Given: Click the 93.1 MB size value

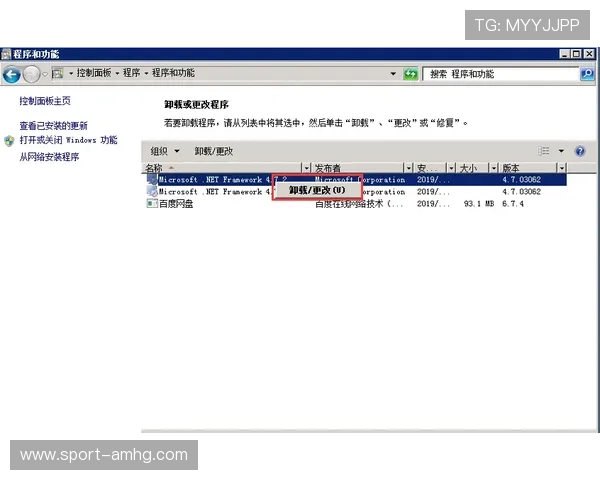Looking at the screenshot, I should (479, 204).
